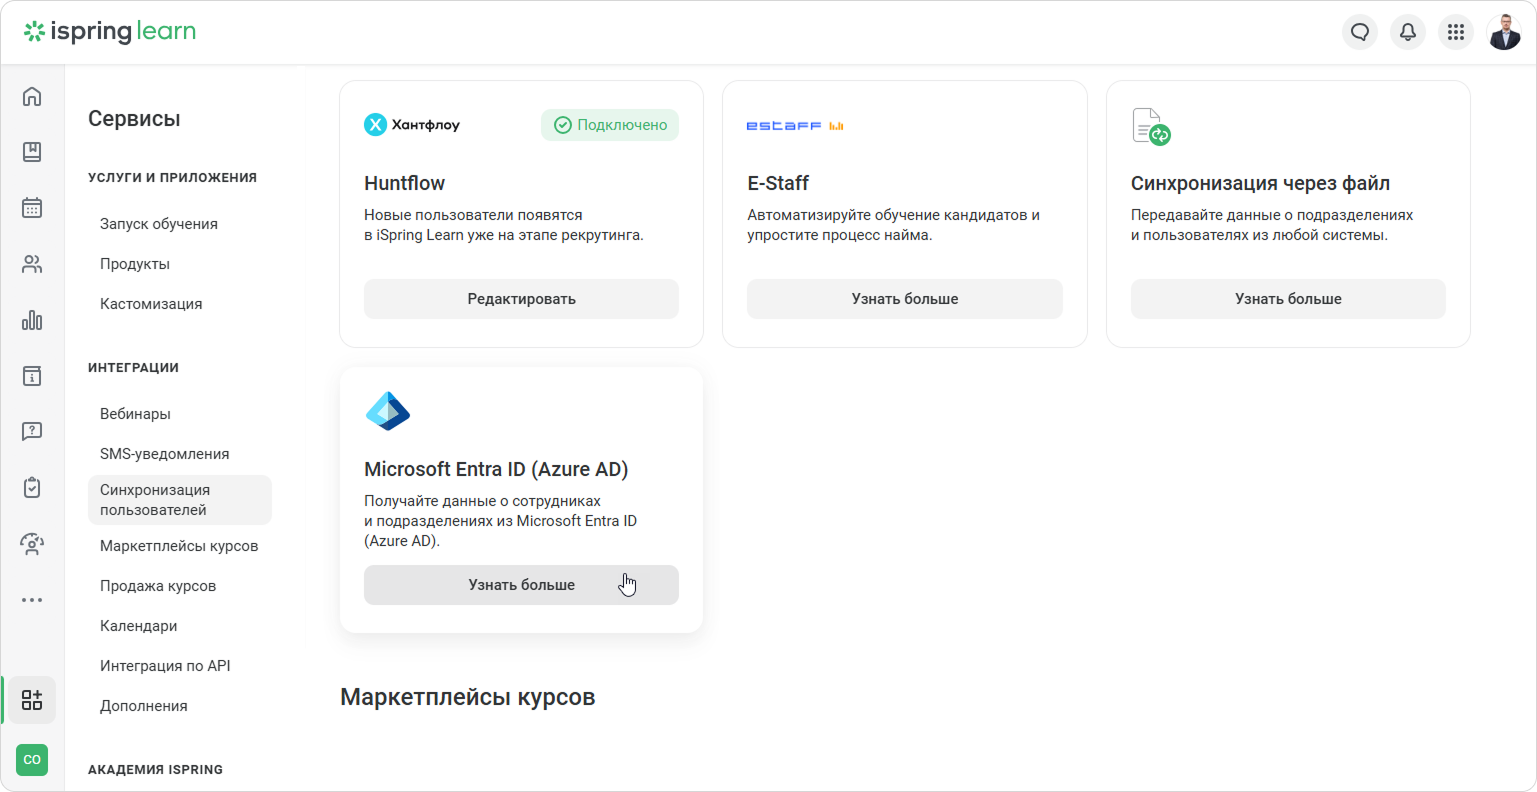Screen dimensions: 1537x792
Task: Open Календари menu item
Action: point(139,626)
